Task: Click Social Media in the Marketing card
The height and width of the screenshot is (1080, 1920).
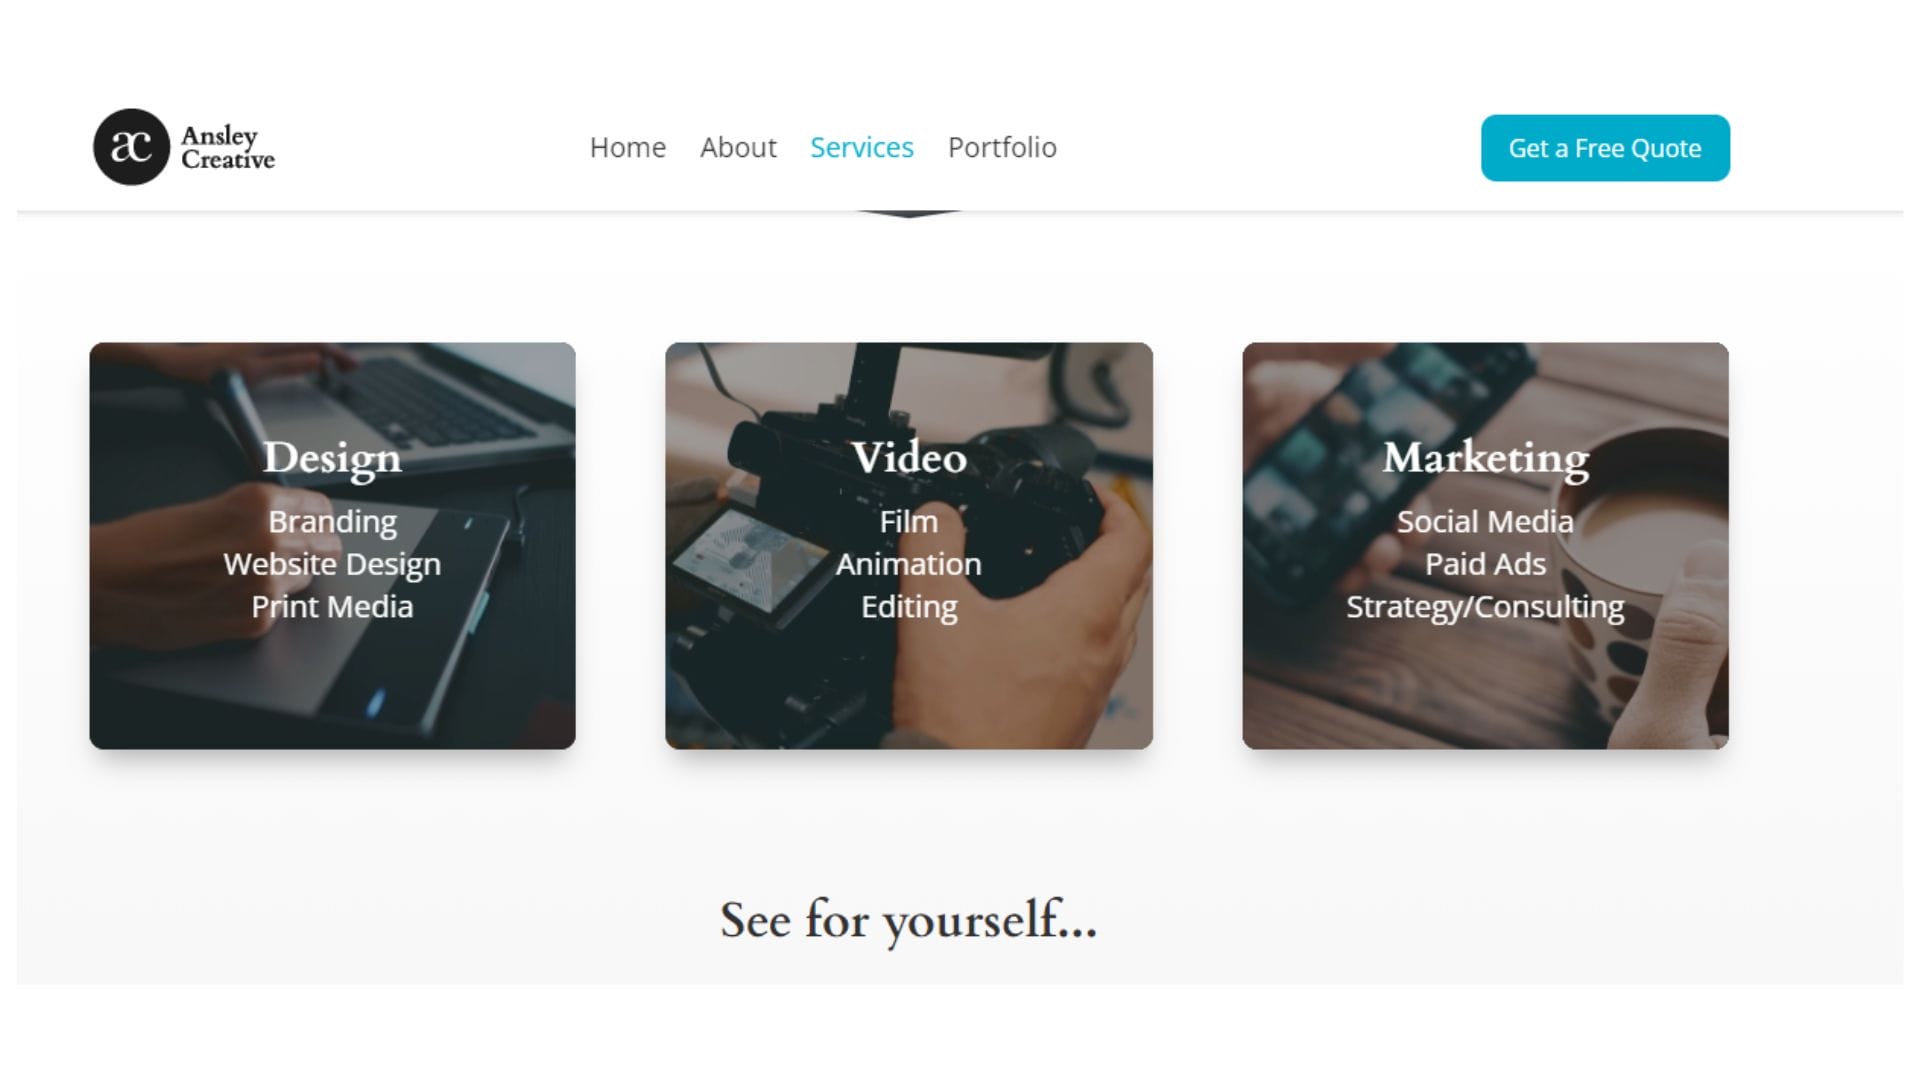Action: point(1485,522)
